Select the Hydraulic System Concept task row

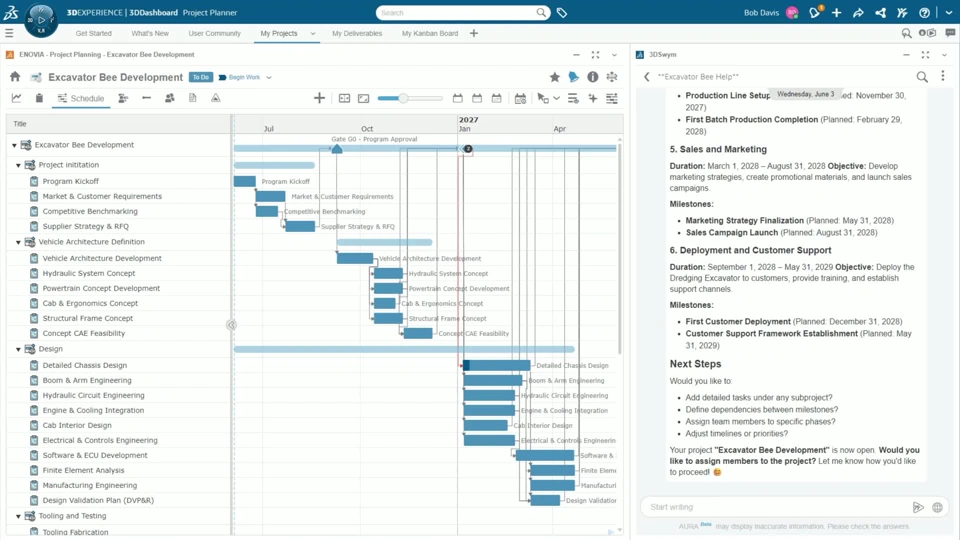tap(119, 274)
